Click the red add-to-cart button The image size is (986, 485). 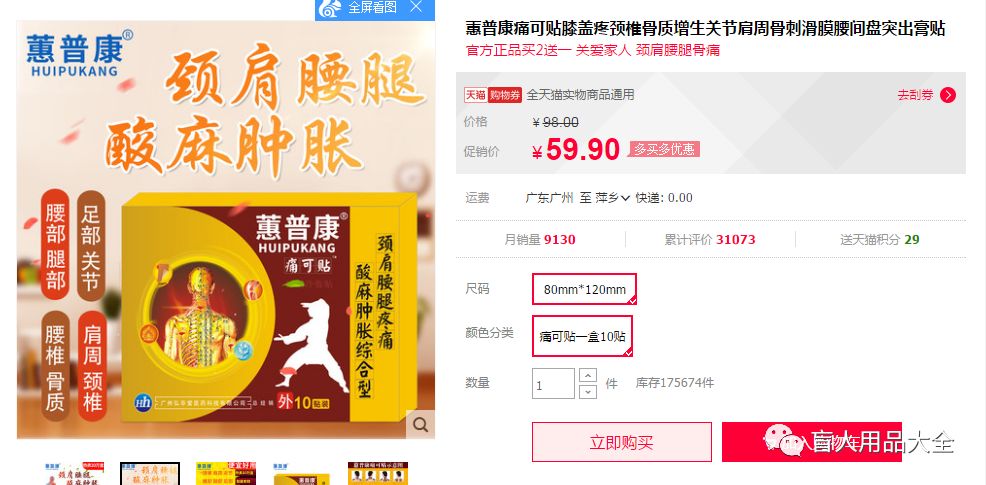pyautogui.click(x=812, y=442)
